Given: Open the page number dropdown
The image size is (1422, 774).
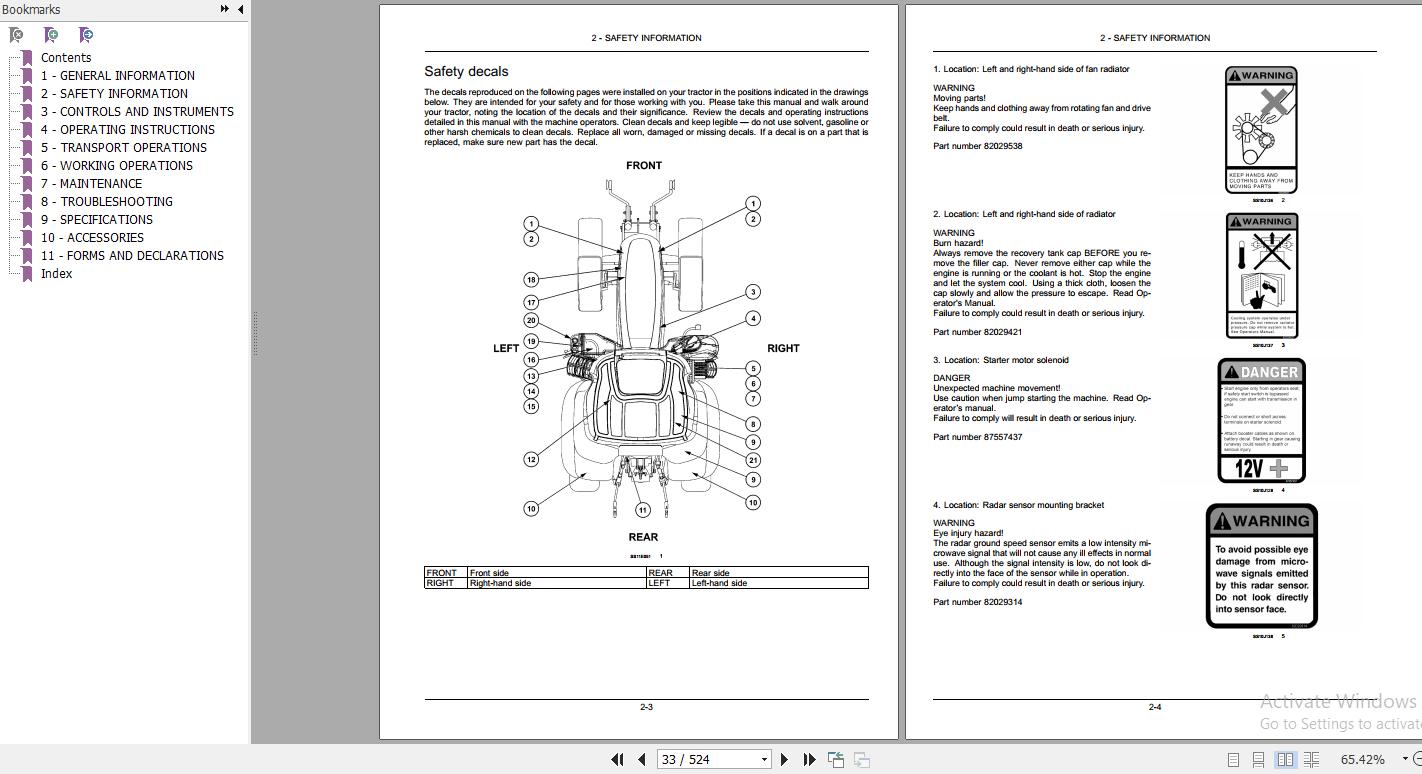Looking at the screenshot, I should coord(764,760).
